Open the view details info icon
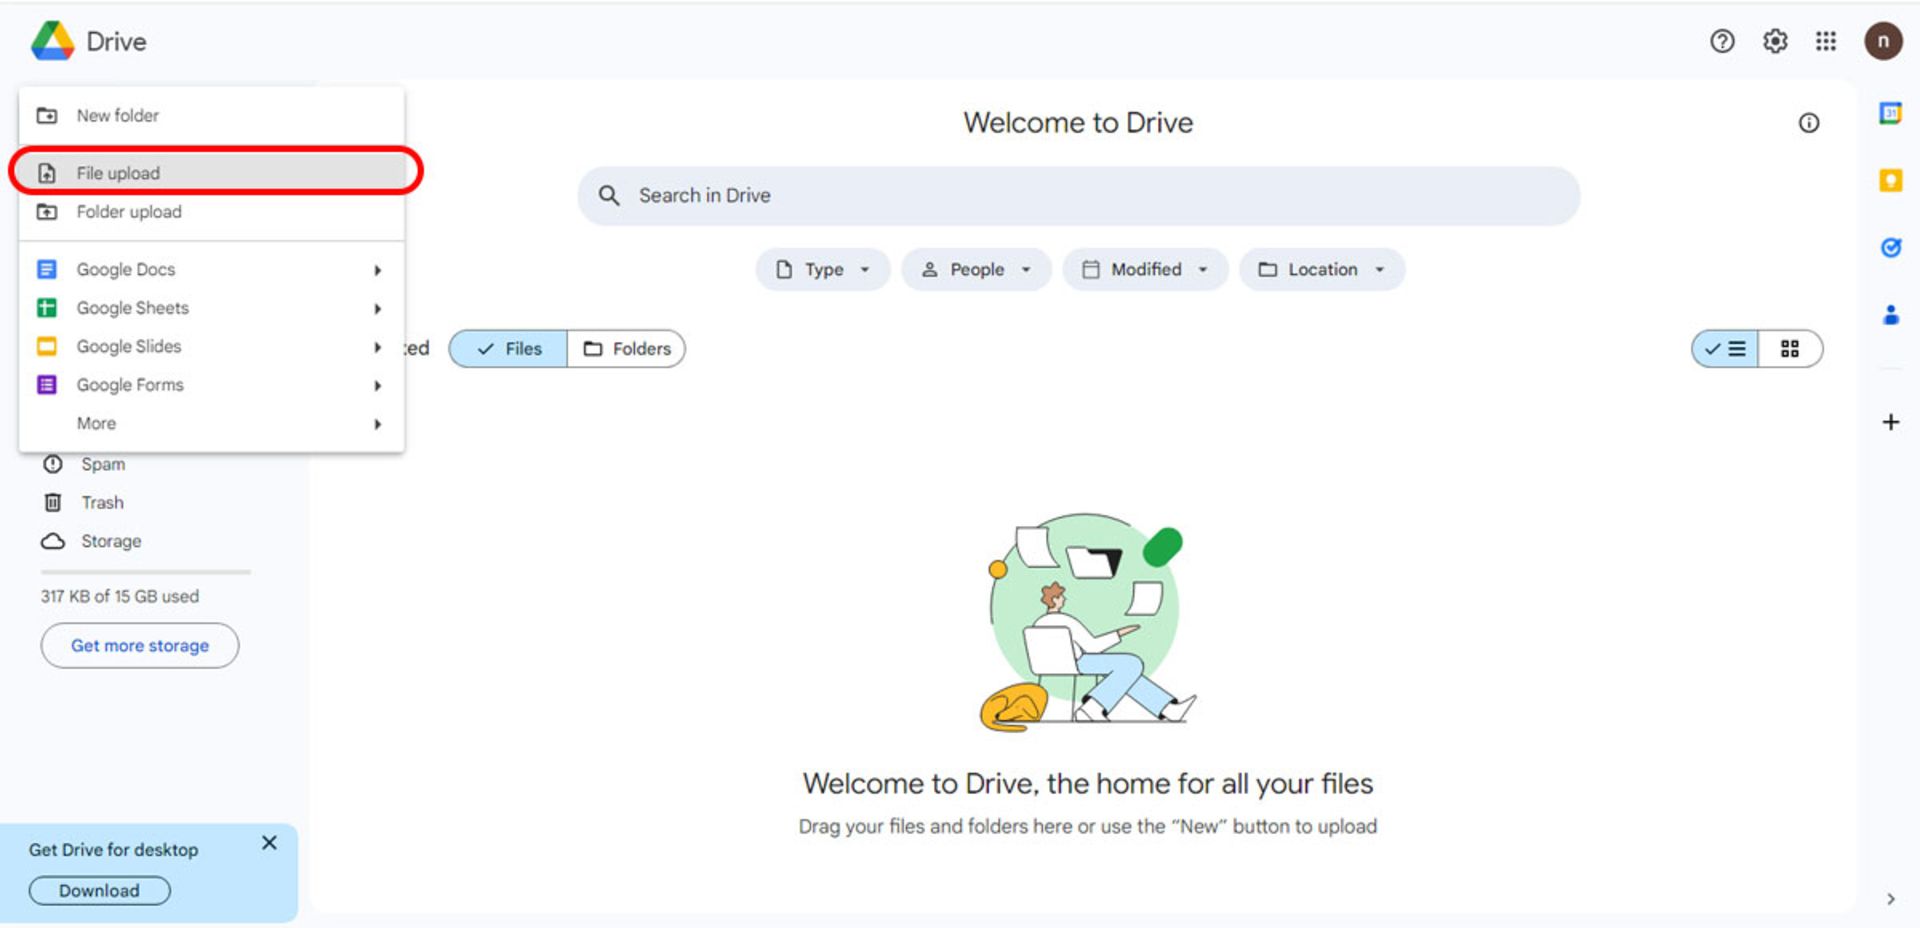Image resolution: width=1920 pixels, height=928 pixels. coord(1809,123)
